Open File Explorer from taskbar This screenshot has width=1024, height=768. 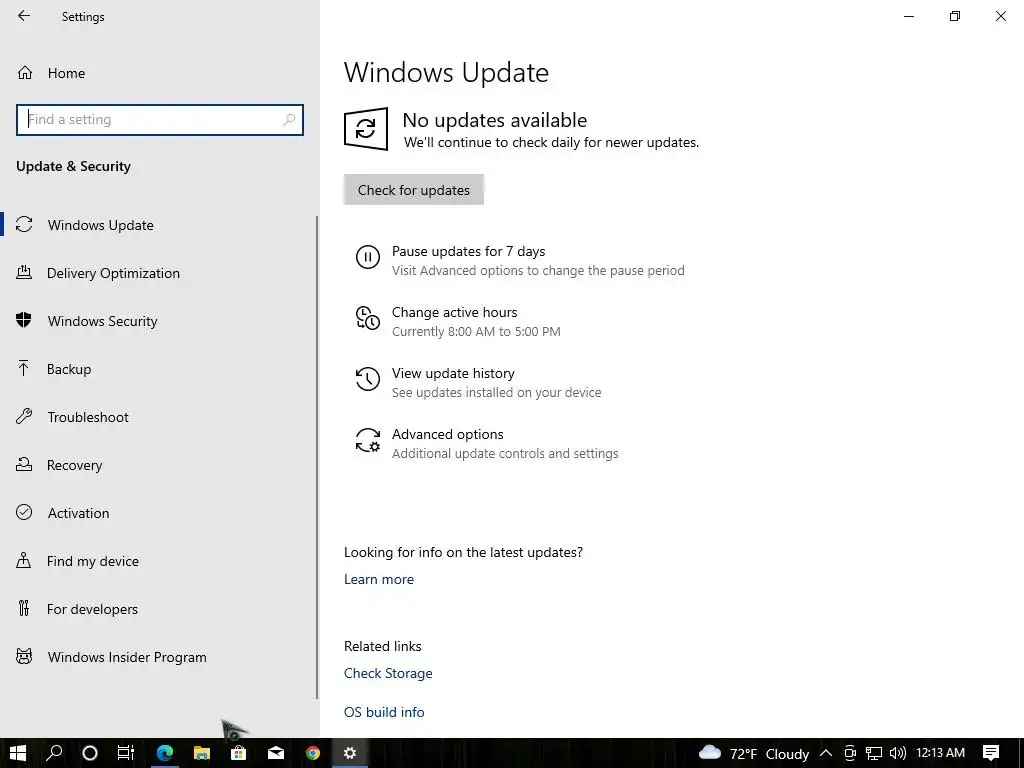202,753
